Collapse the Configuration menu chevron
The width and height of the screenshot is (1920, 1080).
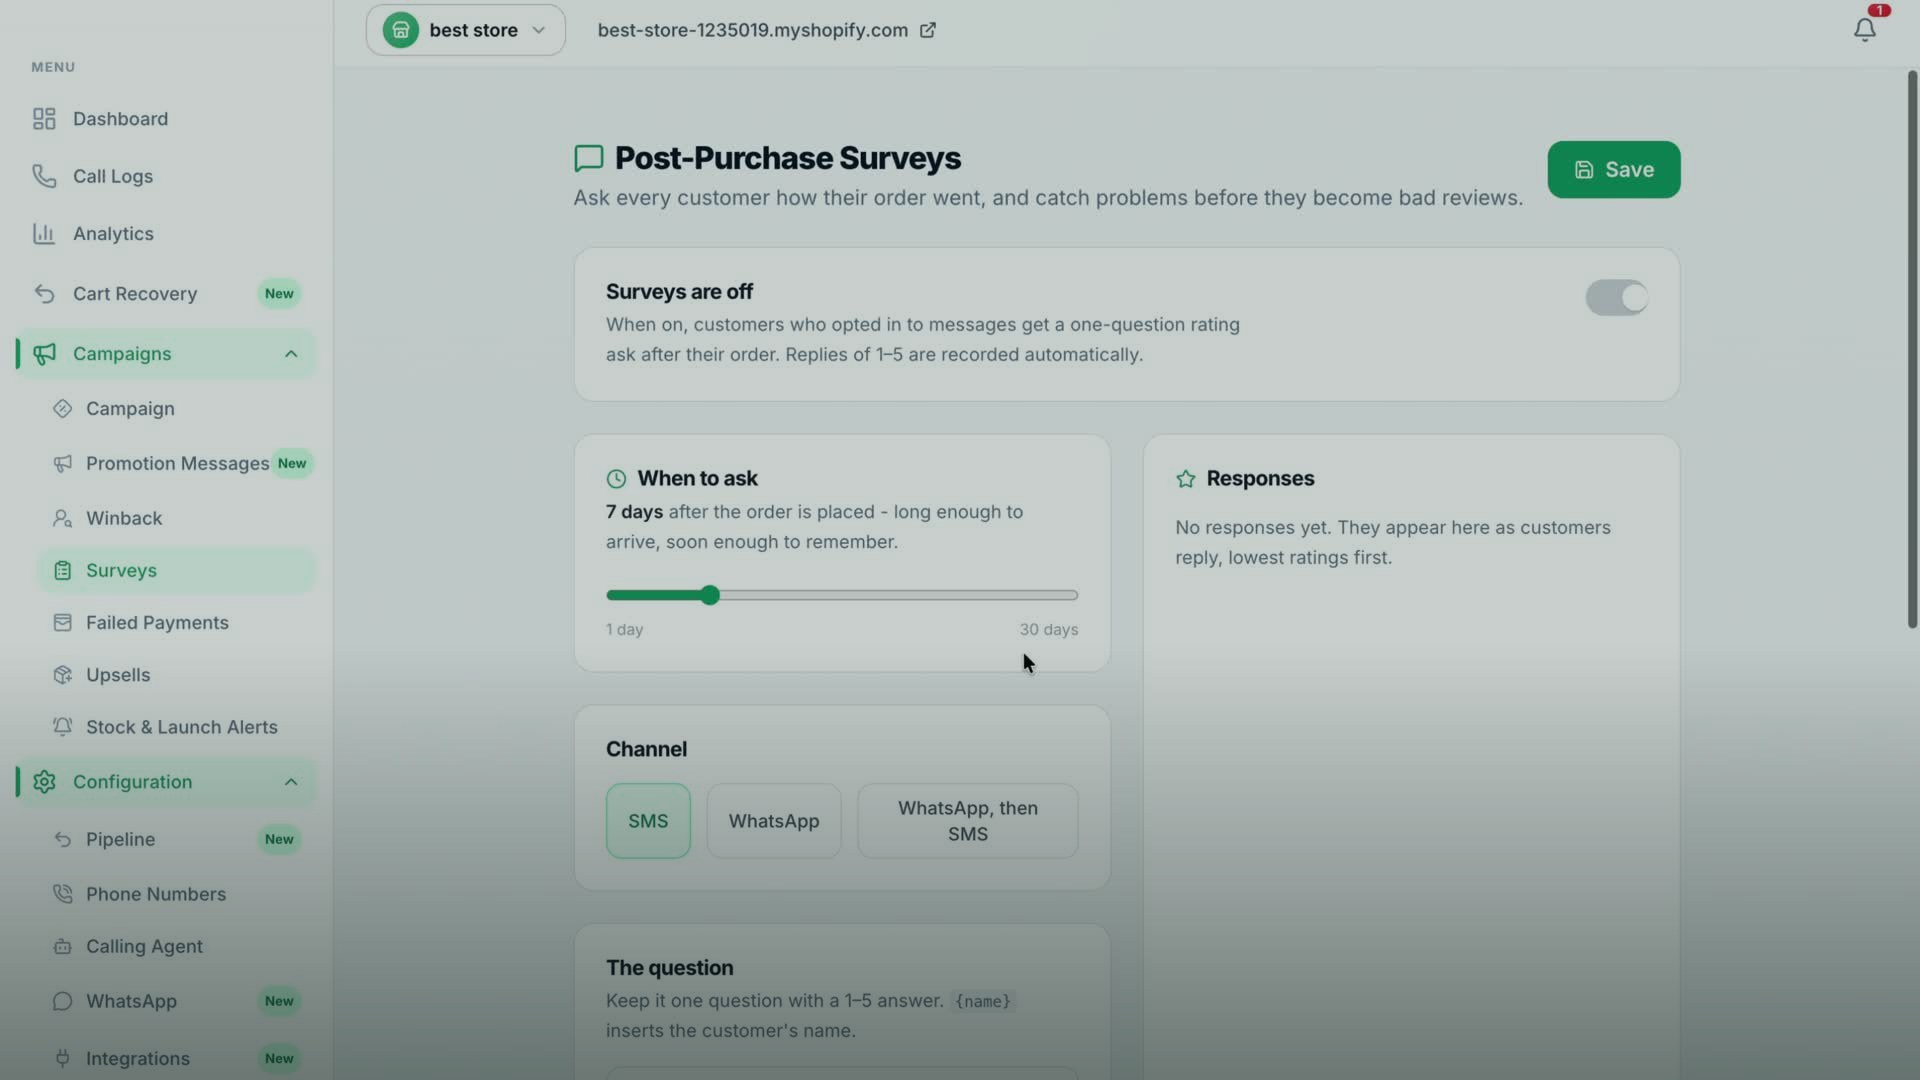point(291,782)
